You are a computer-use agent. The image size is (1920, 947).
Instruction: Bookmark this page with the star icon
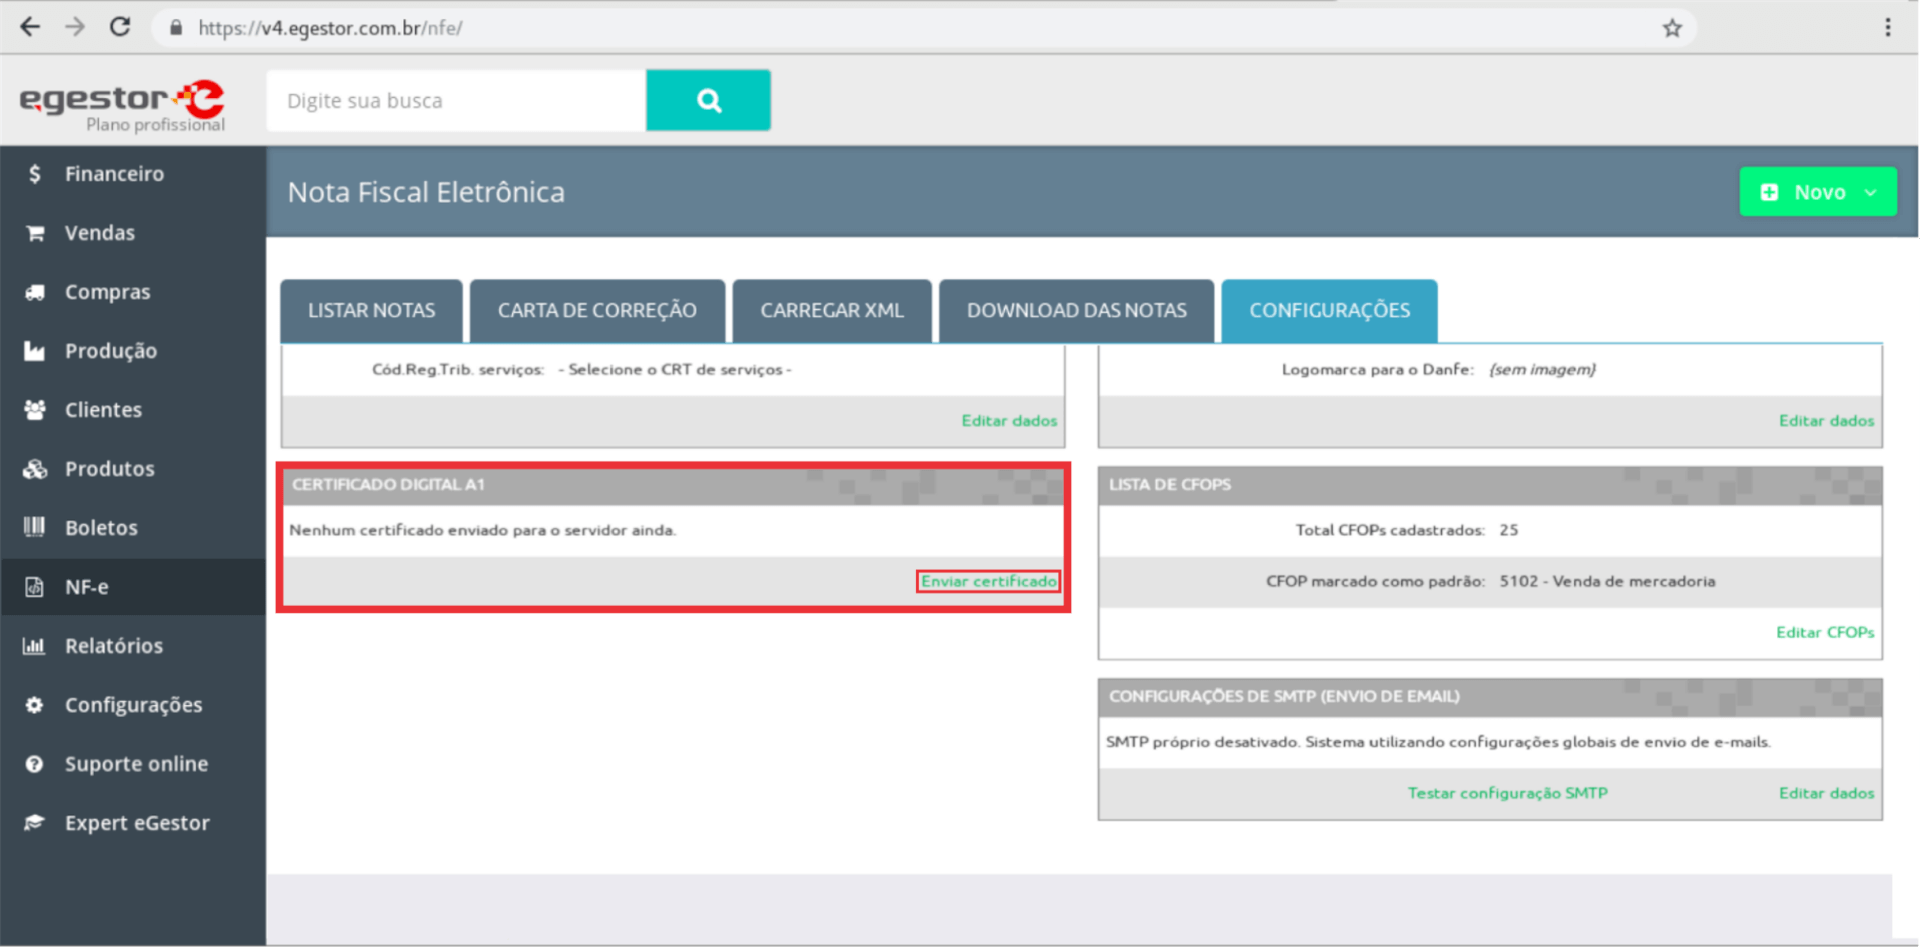1672,28
